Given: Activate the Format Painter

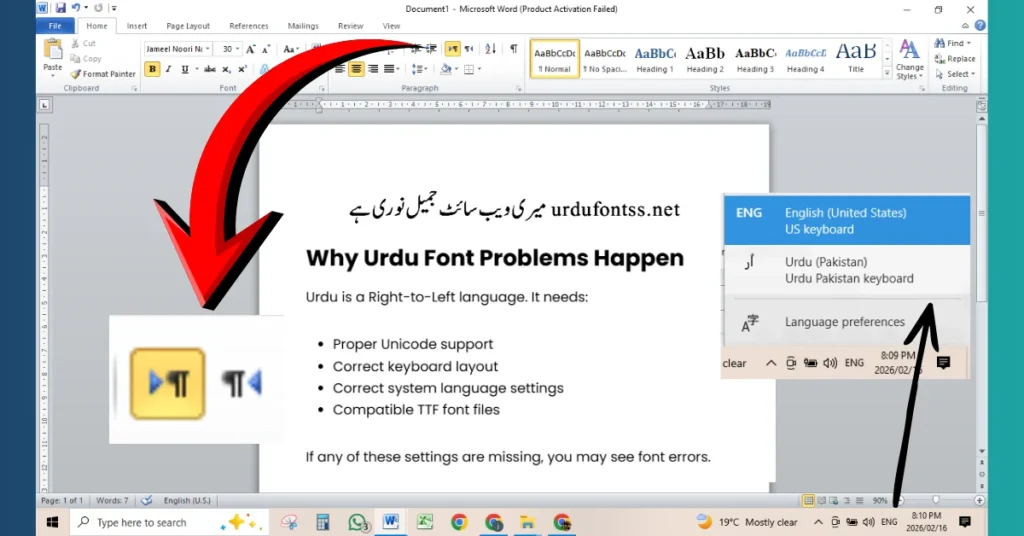Looking at the screenshot, I should pyautogui.click(x=103, y=74).
